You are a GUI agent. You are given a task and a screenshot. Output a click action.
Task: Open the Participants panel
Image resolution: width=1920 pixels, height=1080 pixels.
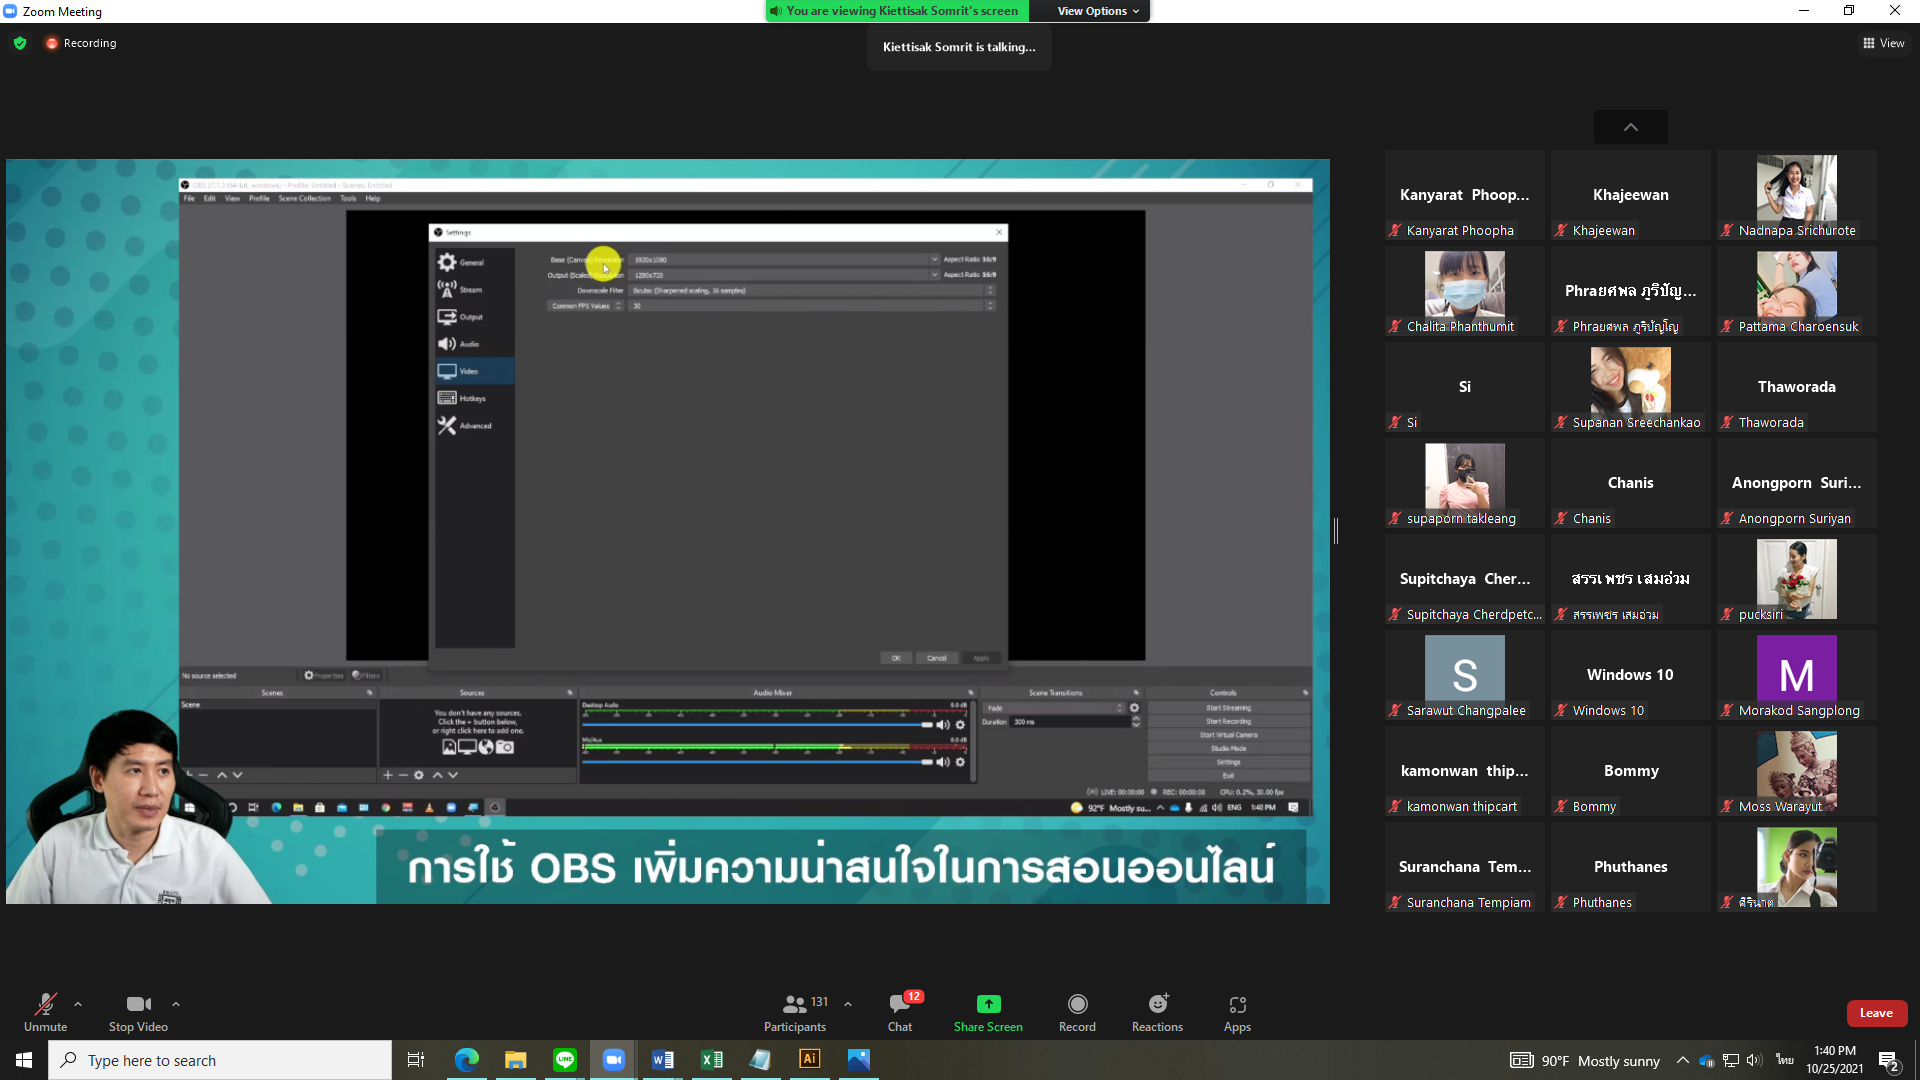click(x=795, y=1012)
